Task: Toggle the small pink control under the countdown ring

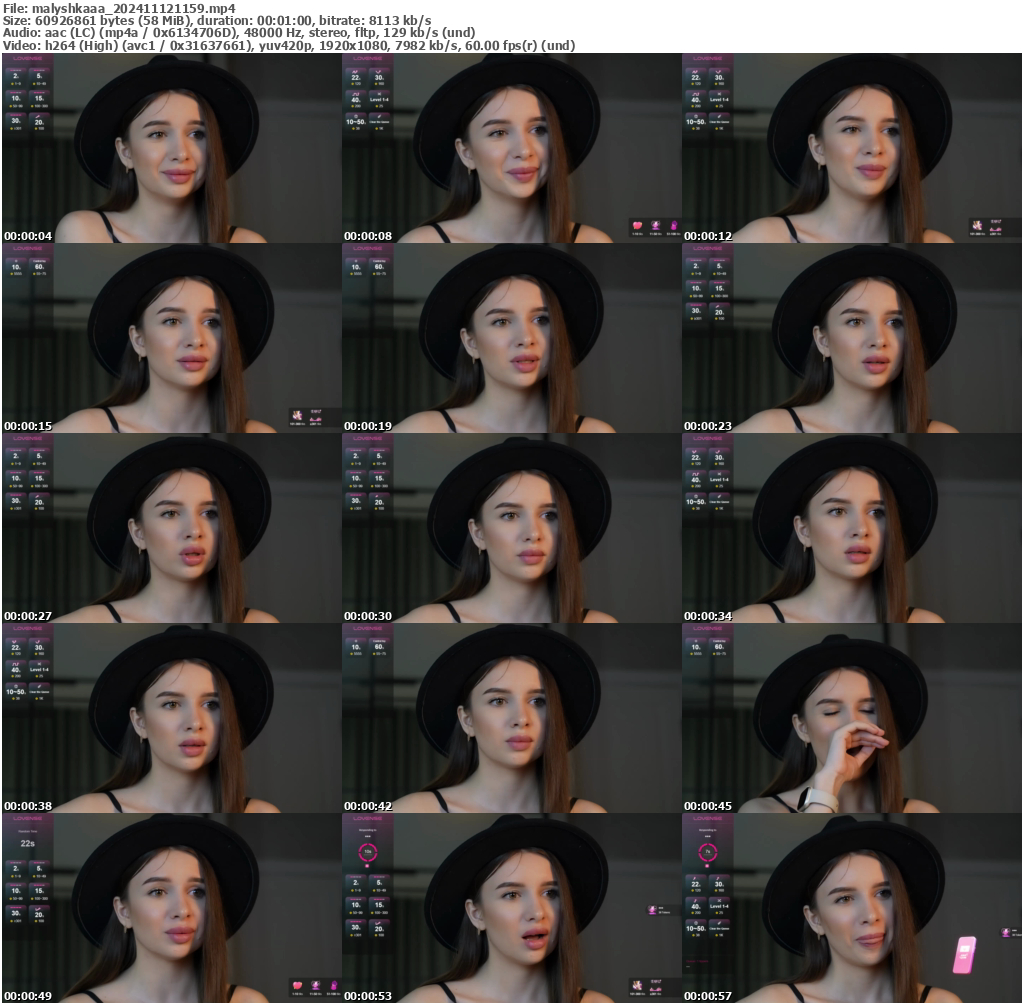Action: (367, 865)
